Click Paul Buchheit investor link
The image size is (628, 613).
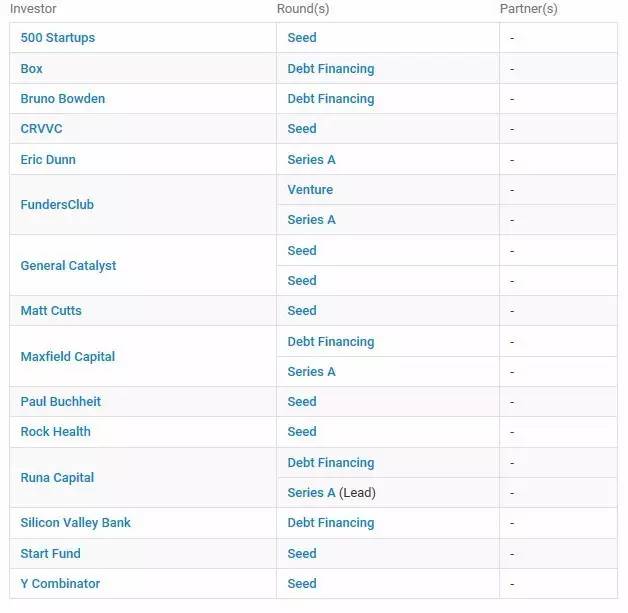tap(60, 402)
